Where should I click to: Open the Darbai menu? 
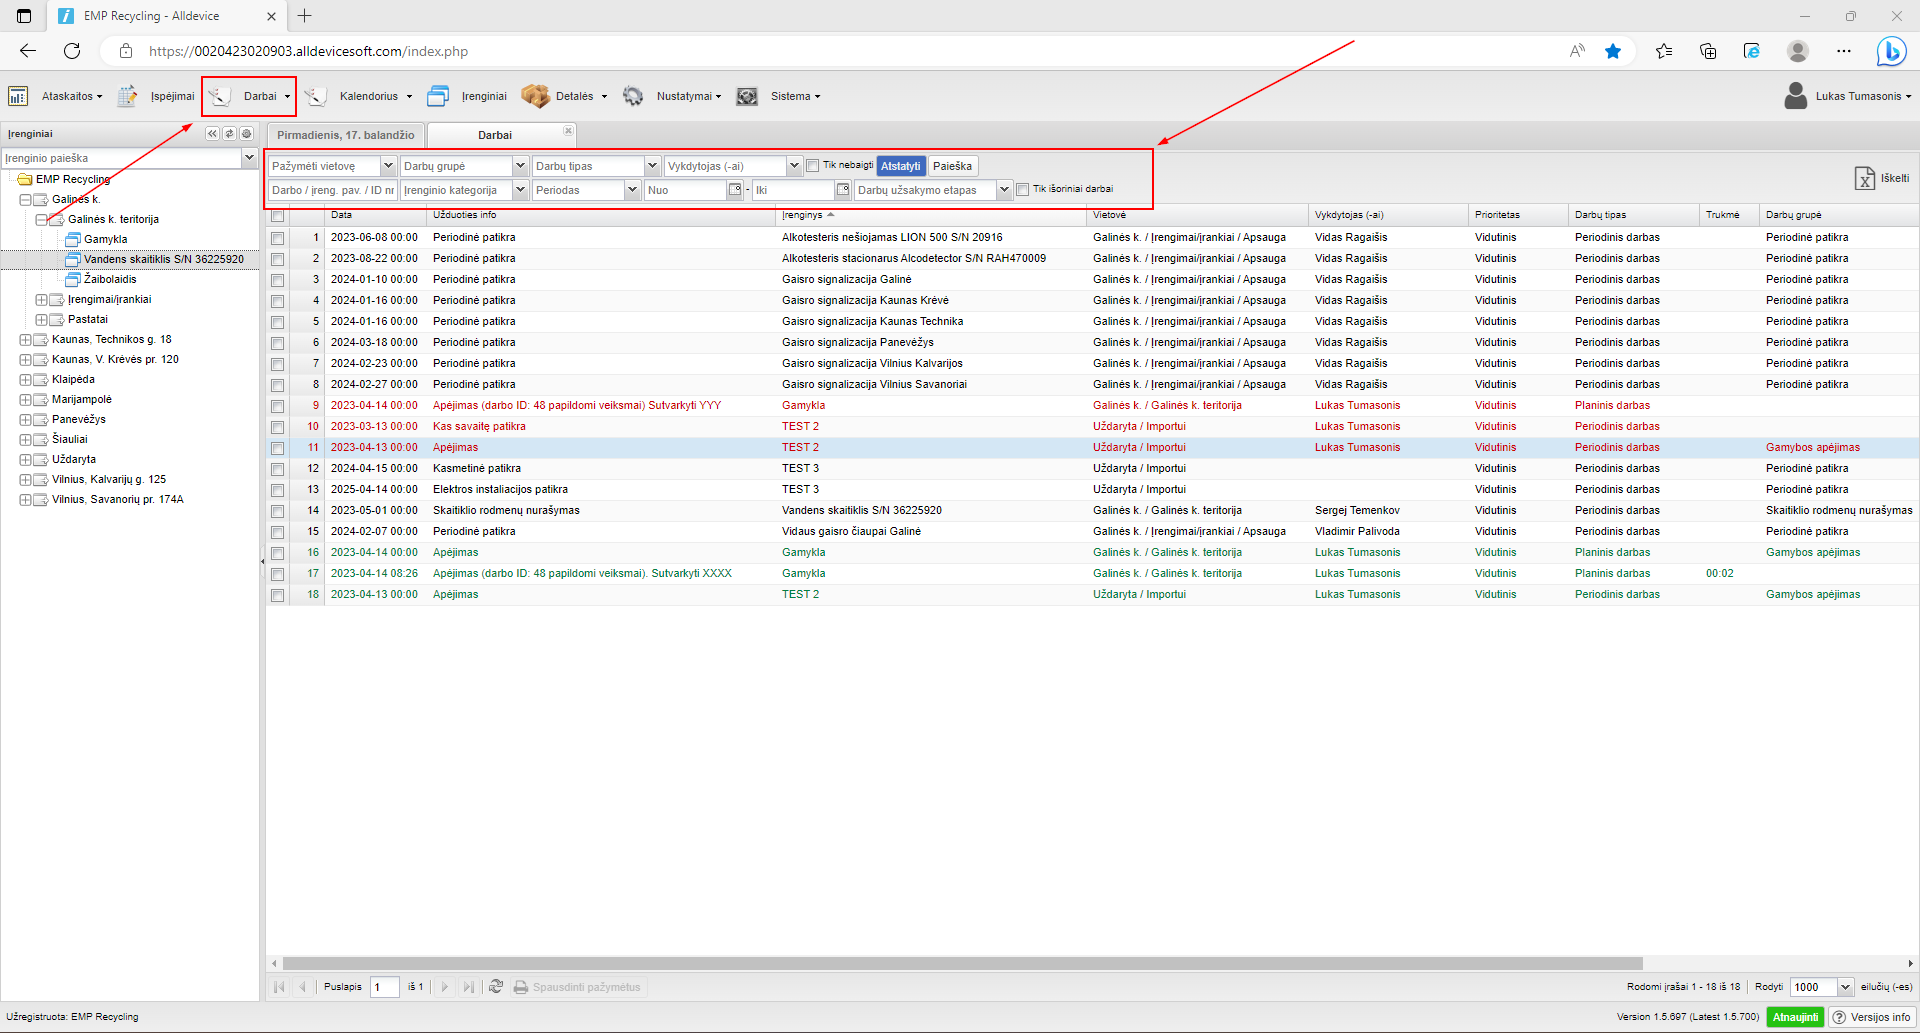coord(260,96)
